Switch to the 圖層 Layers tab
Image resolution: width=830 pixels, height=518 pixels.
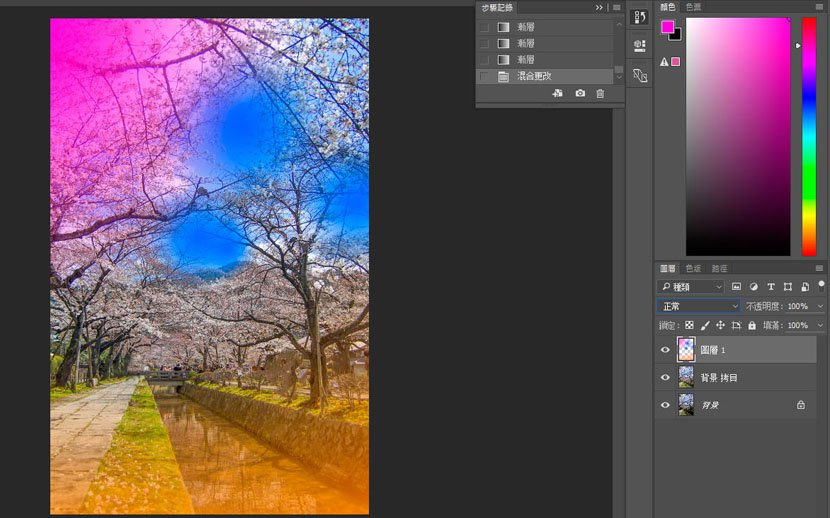tap(668, 269)
